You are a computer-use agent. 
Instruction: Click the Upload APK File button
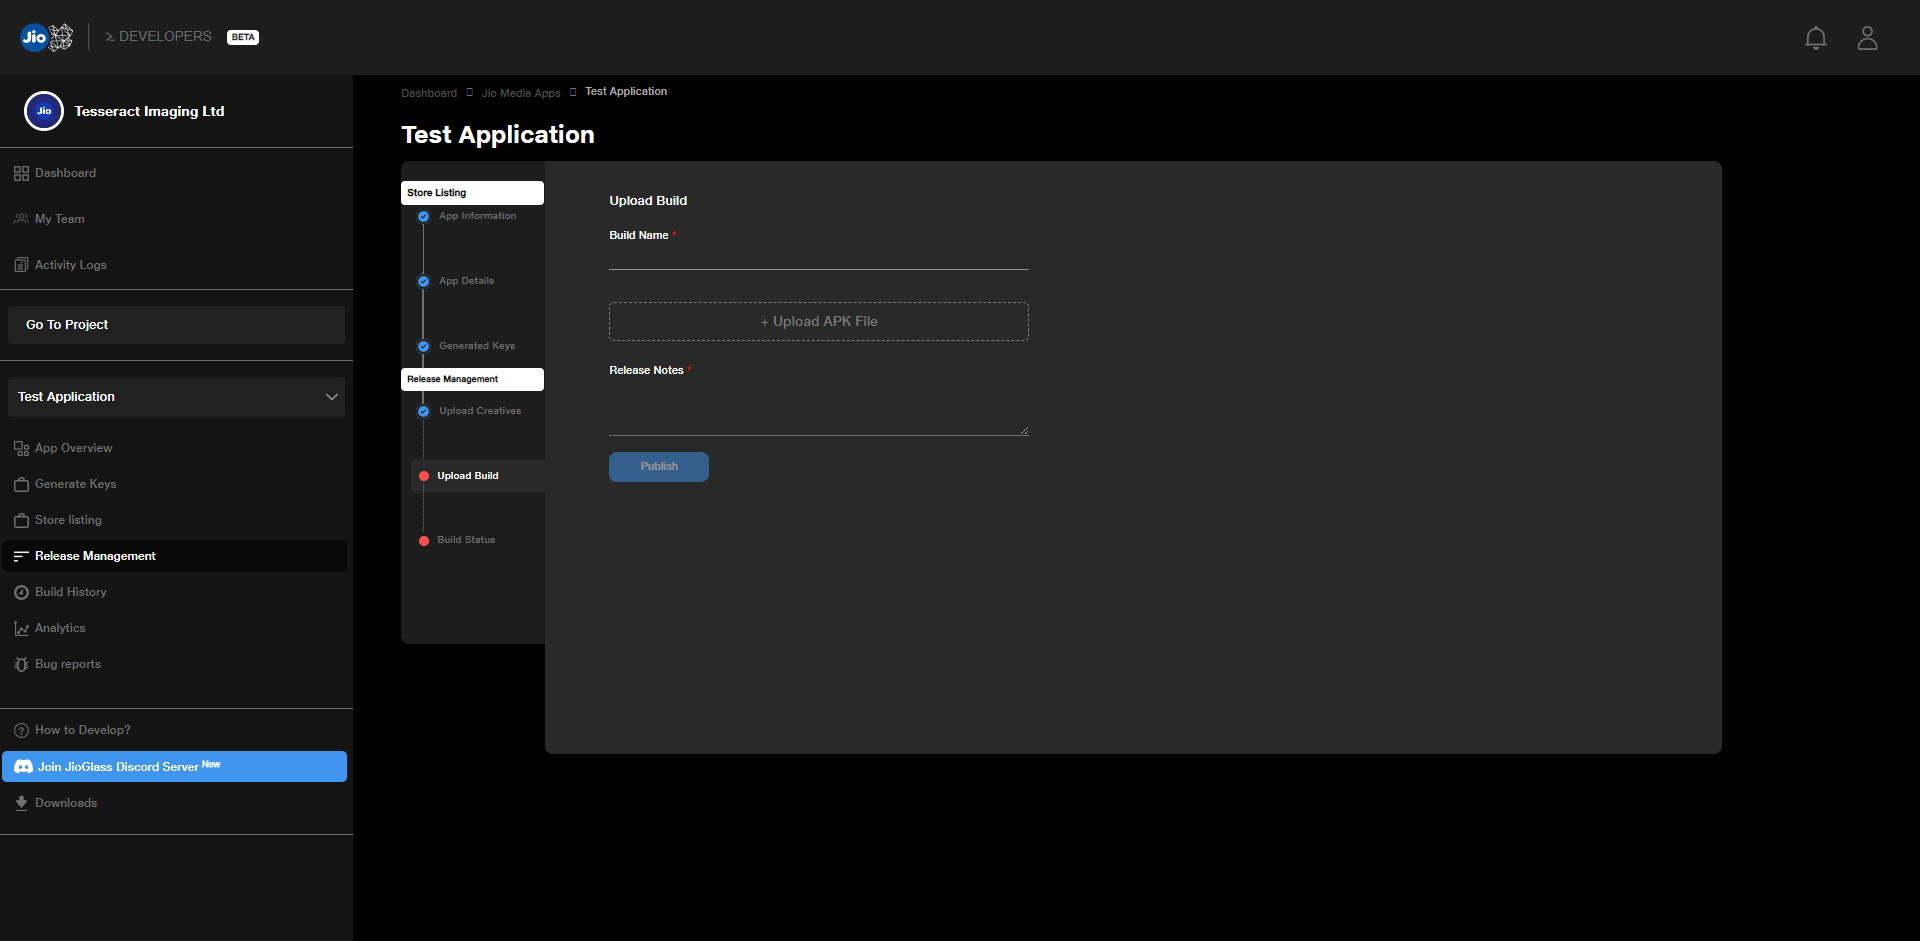click(x=819, y=322)
